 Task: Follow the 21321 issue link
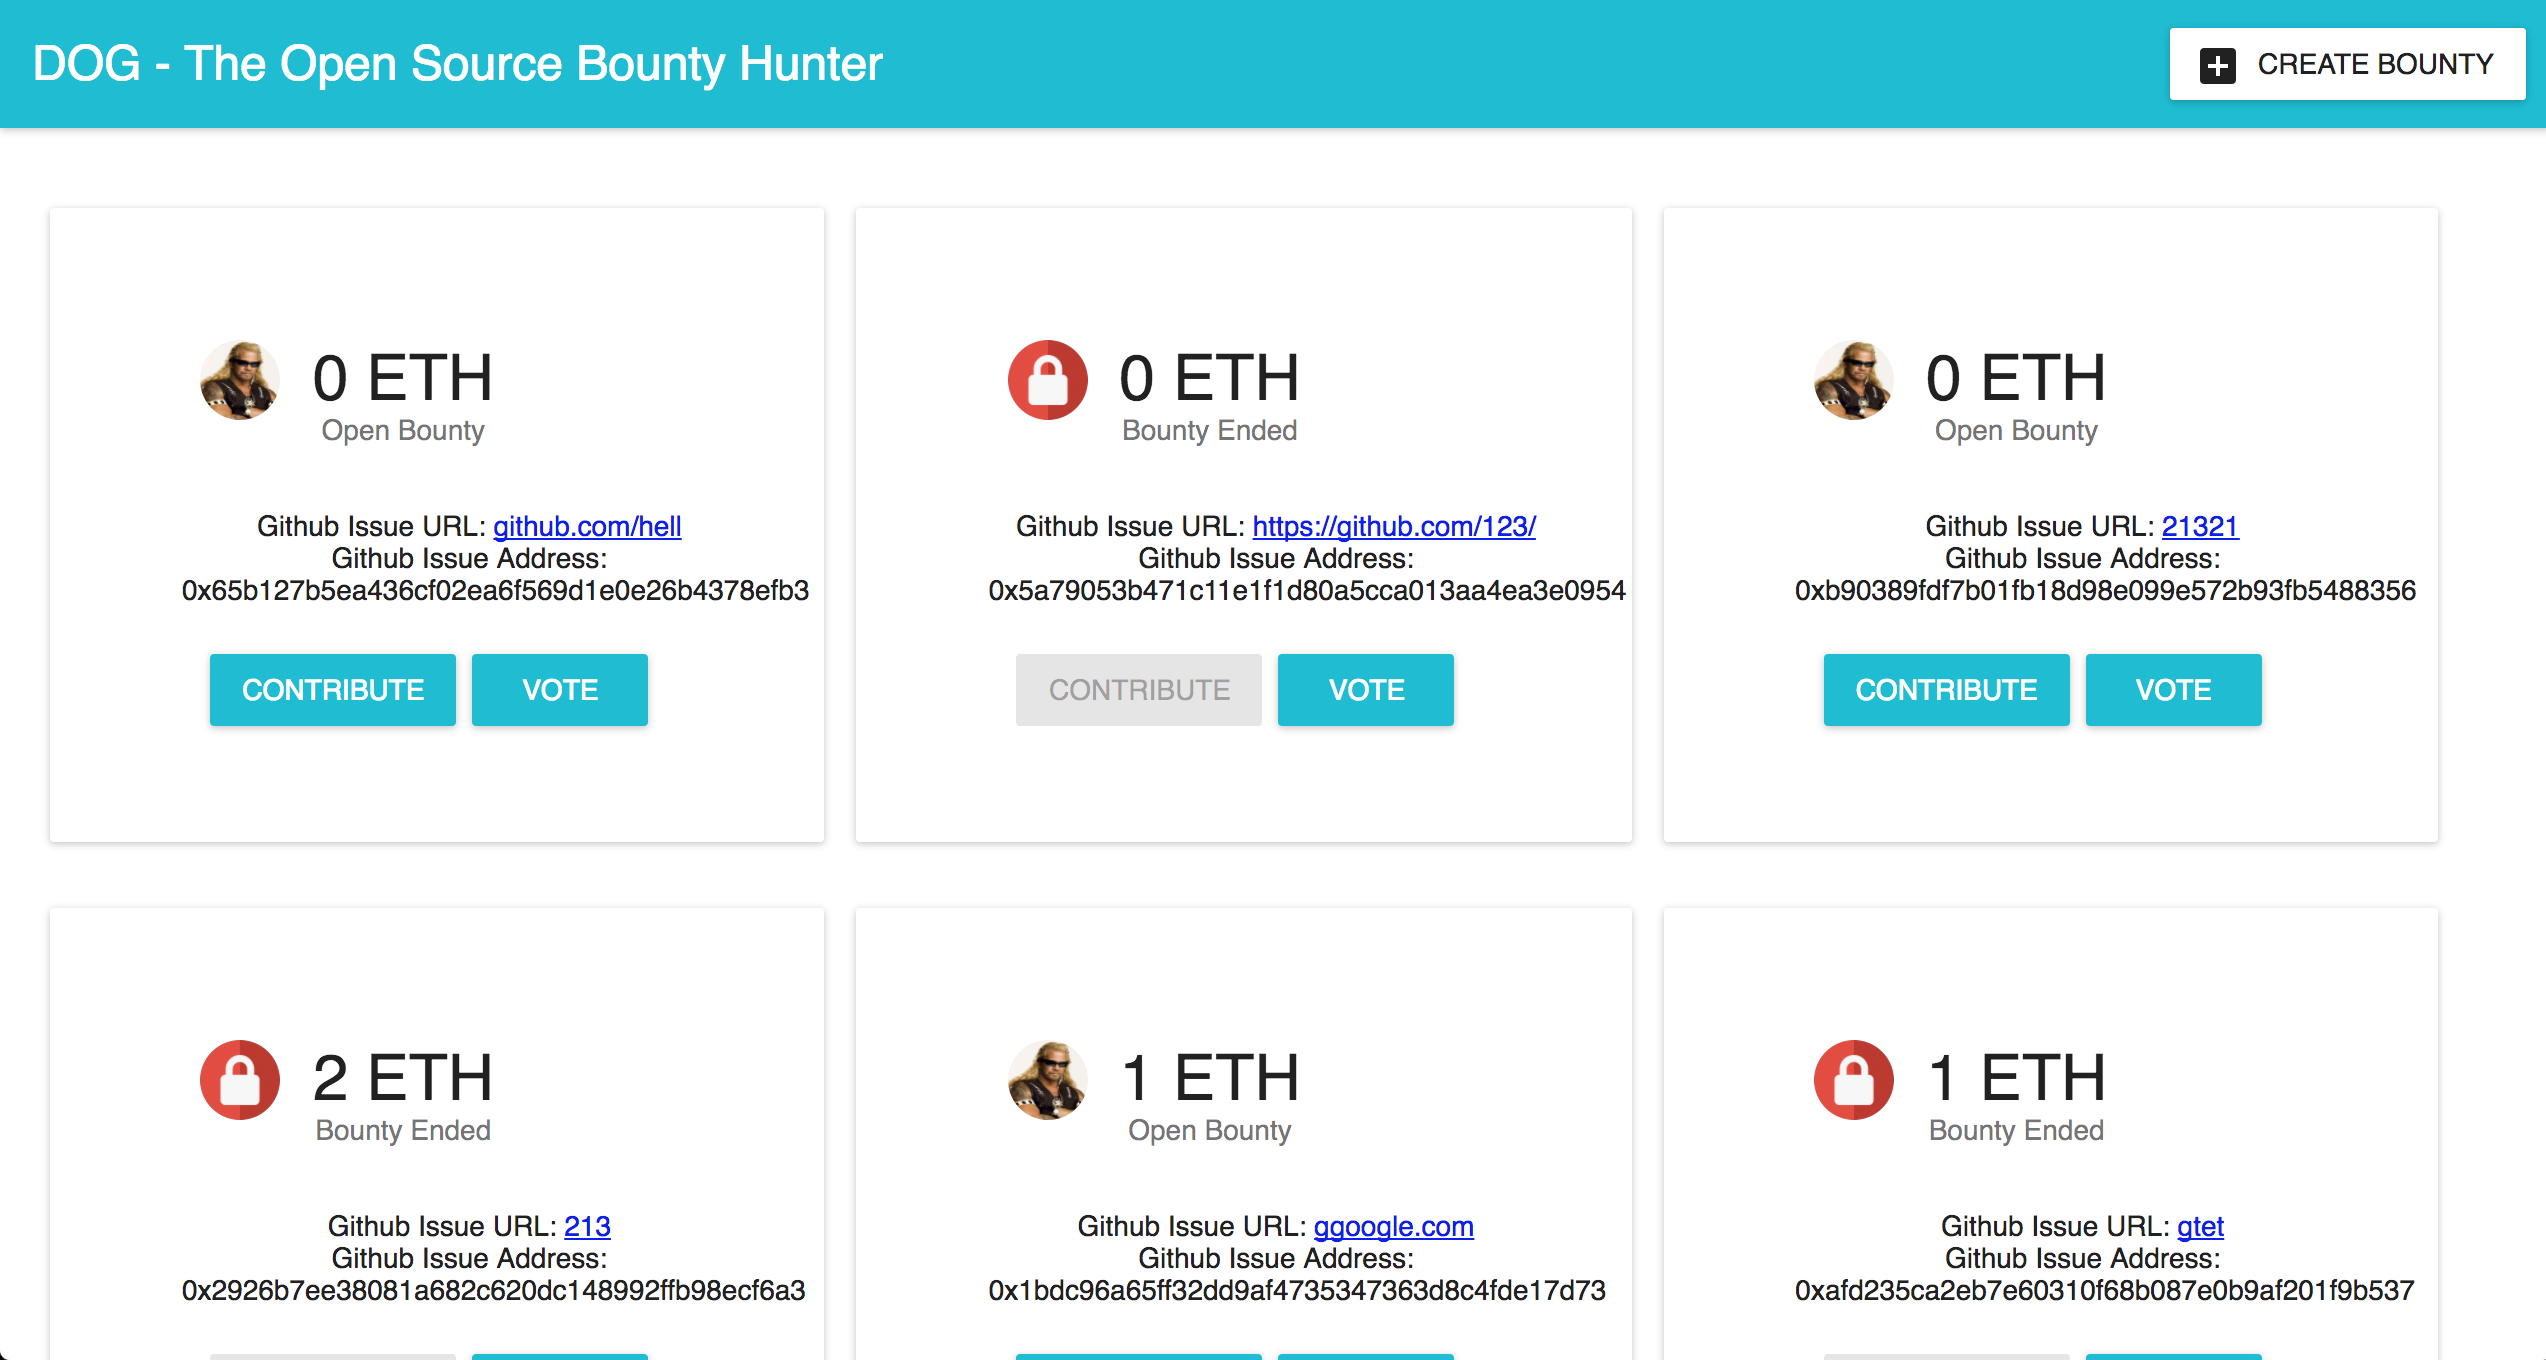(x=2200, y=526)
